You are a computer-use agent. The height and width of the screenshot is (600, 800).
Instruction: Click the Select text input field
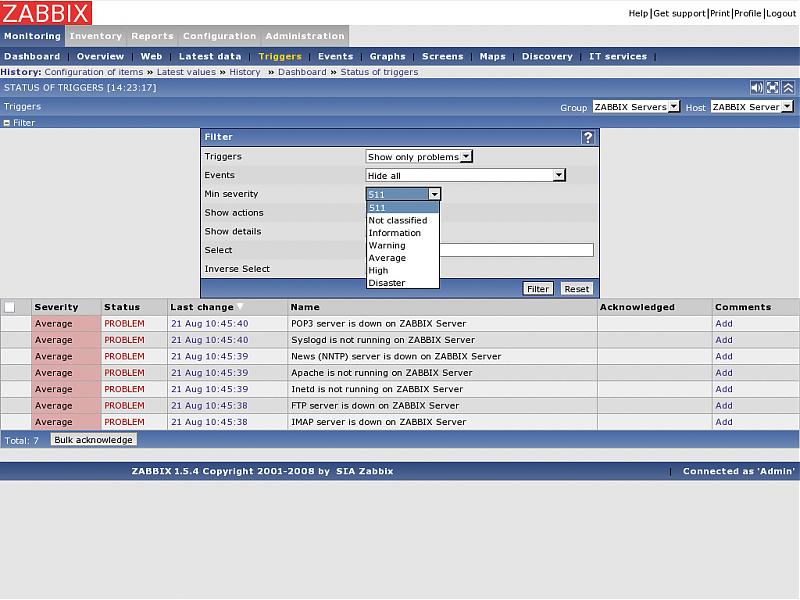pos(480,250)
